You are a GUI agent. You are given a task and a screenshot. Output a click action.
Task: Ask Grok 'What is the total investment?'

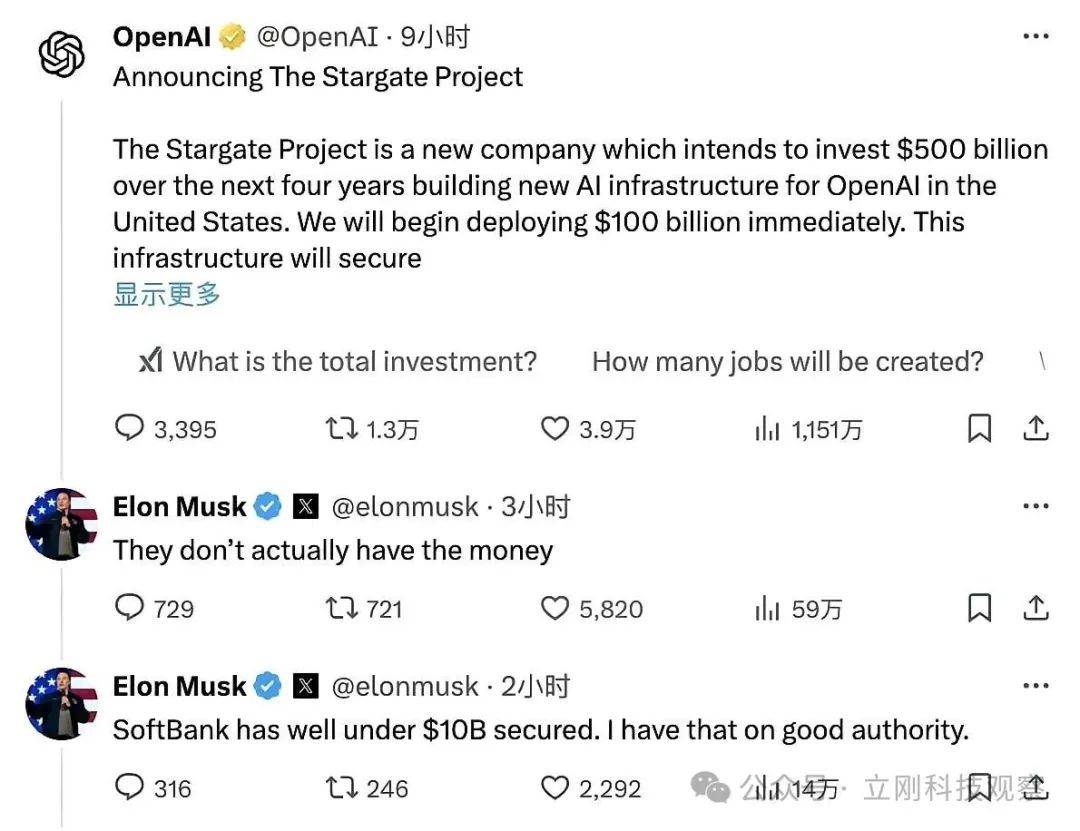[338, 361]
